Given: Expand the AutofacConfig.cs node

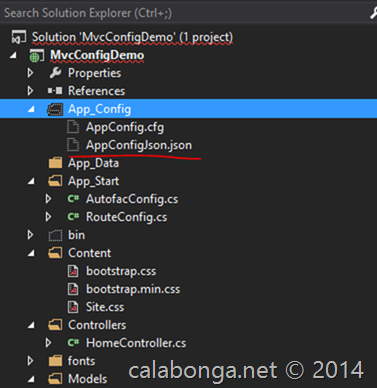Looking at the screenshot, I should [49, 199].
